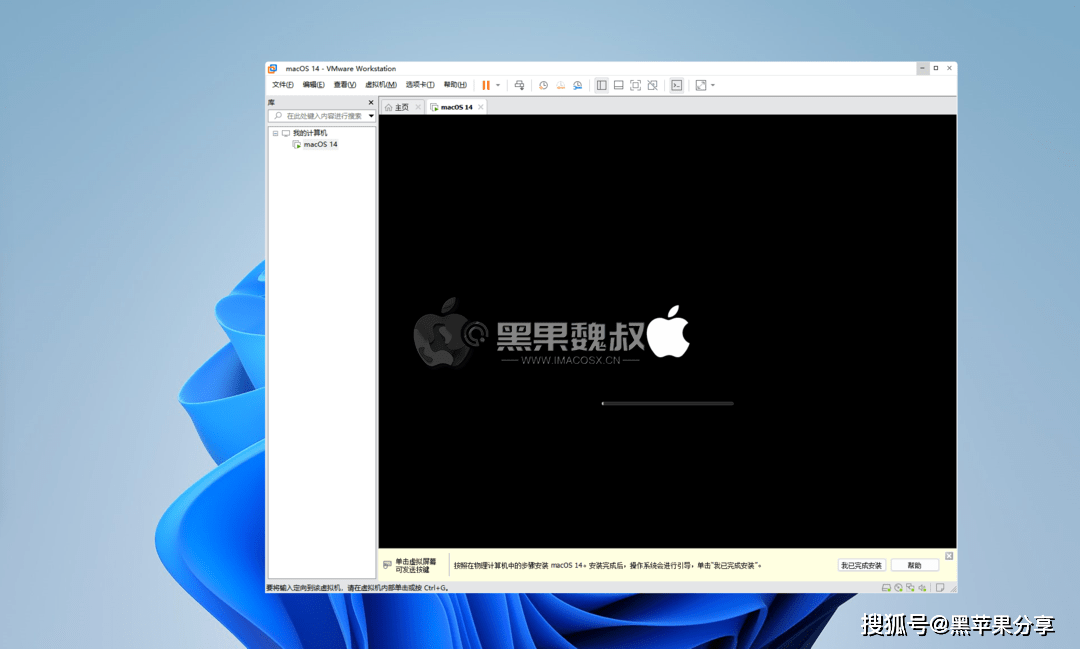Toggle the thumbnail bar view icon
The image size is (1080, 649).
(x=619, y=85)
